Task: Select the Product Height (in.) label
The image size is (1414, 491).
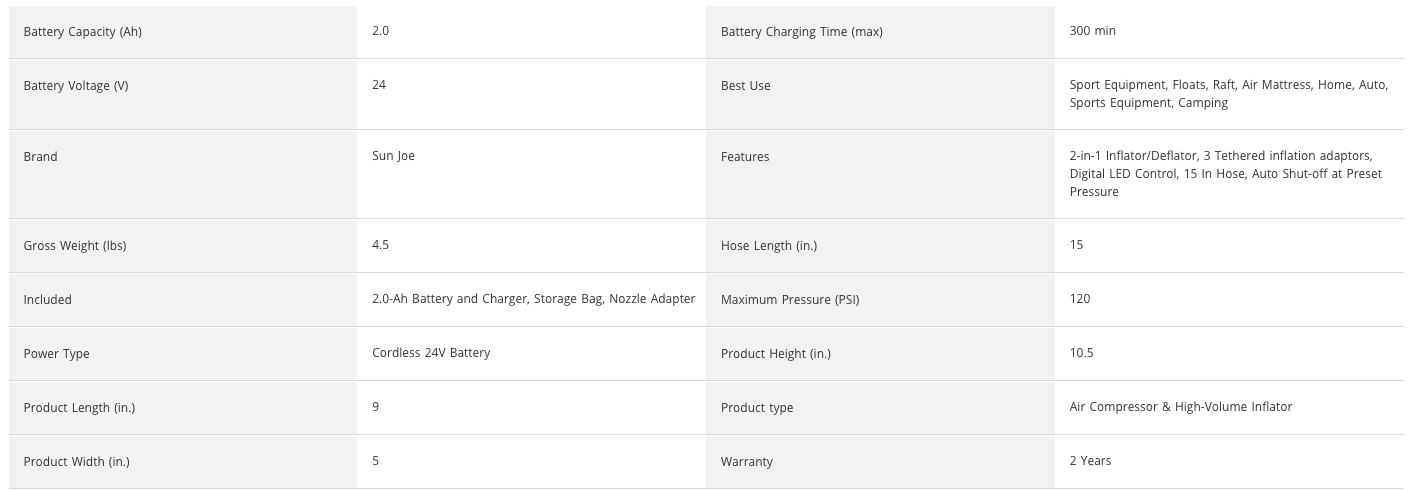Action: [775, 354]
